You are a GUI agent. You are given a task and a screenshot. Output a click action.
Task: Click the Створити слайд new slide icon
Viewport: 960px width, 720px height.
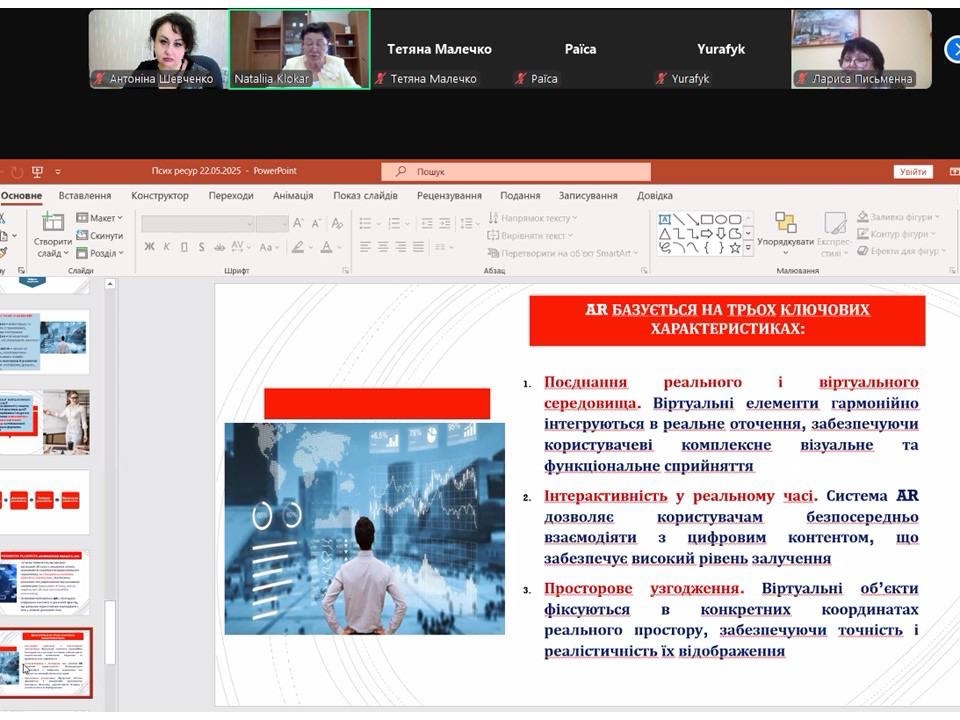click(53, 222)
